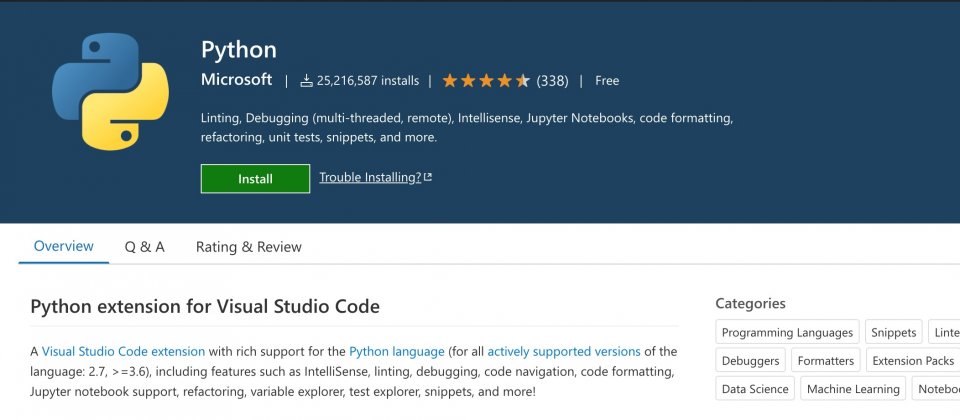Switch to the Overview tab
The height and width of the screenshot is (420, 960).
pos(64,246)
